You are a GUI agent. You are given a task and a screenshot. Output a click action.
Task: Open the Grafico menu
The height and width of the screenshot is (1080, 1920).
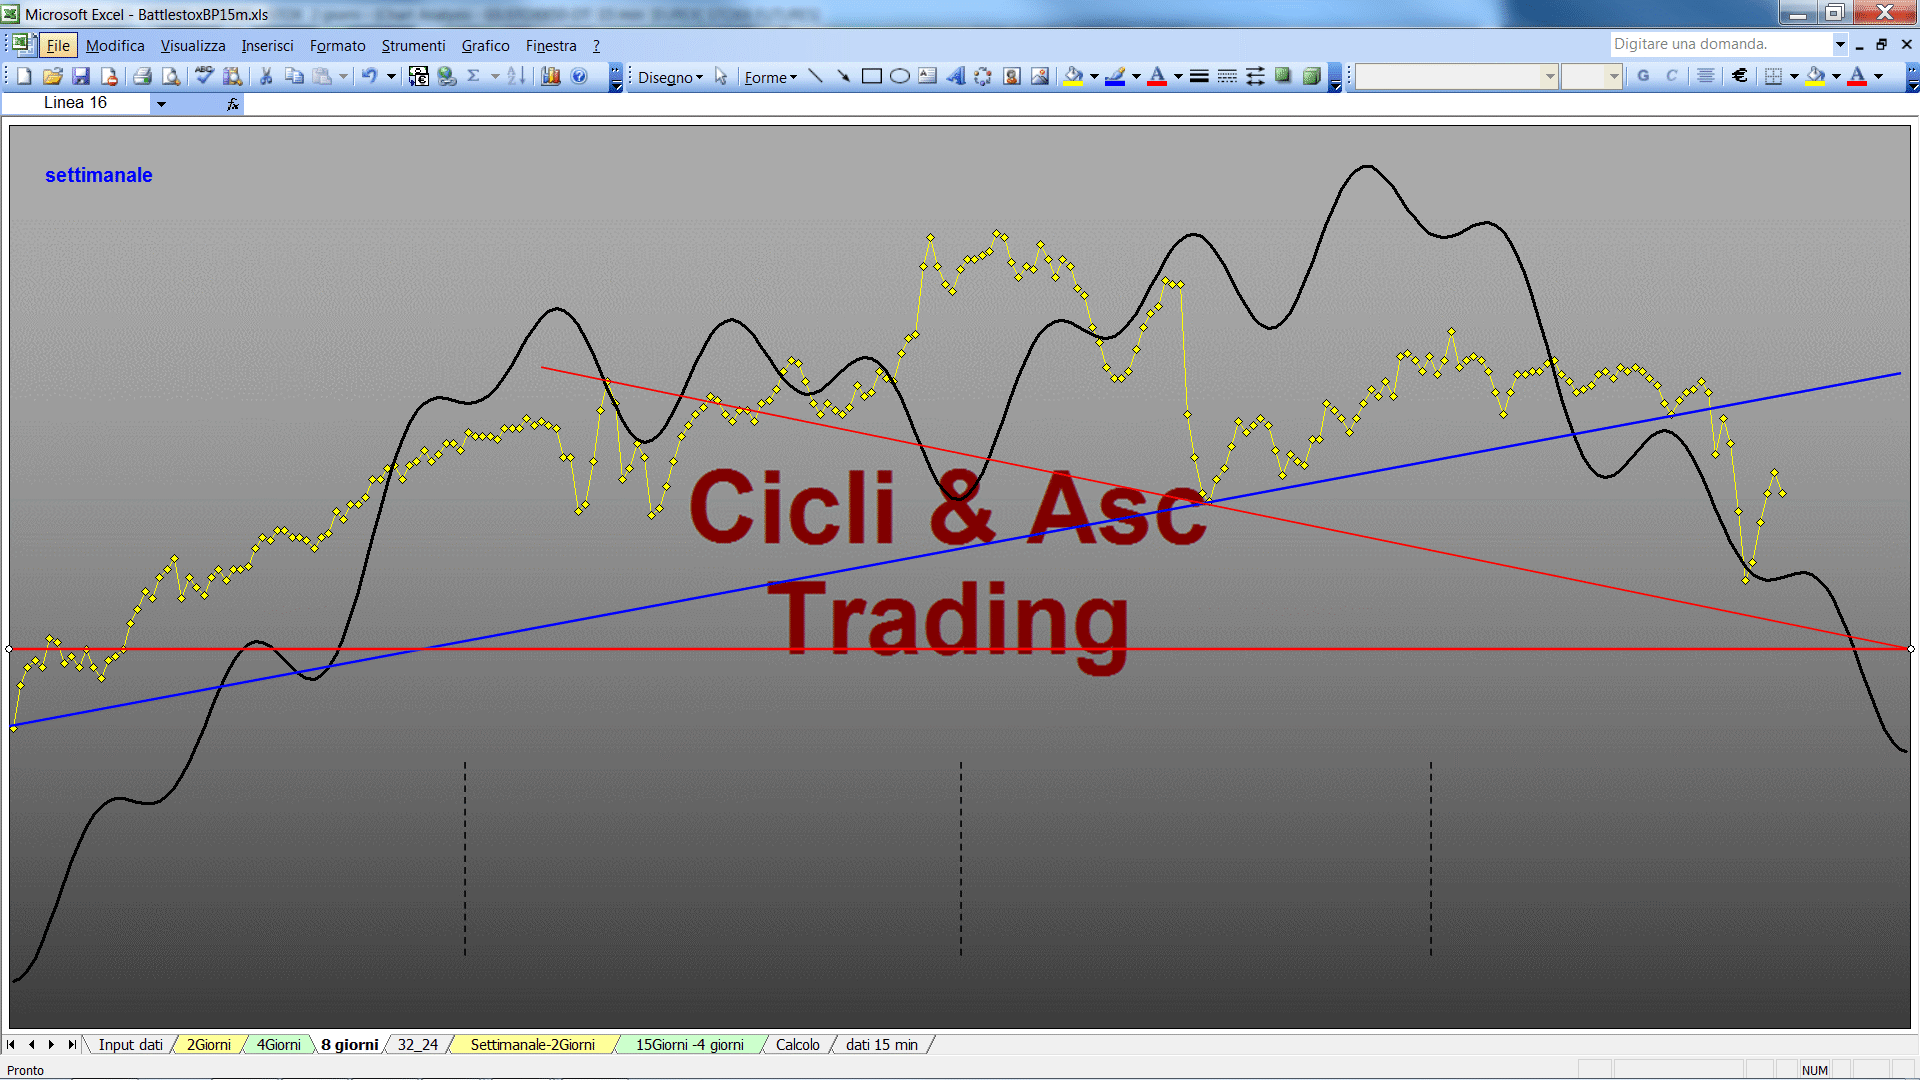click(x=485, y=45)
